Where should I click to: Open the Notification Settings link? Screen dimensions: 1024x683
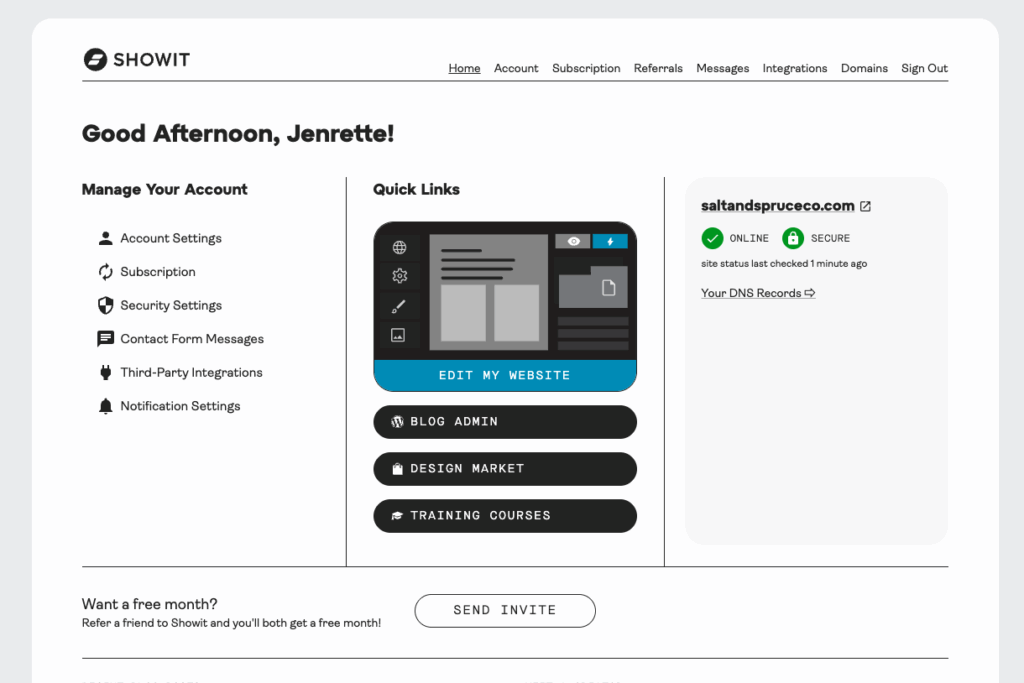coord(180,406)
